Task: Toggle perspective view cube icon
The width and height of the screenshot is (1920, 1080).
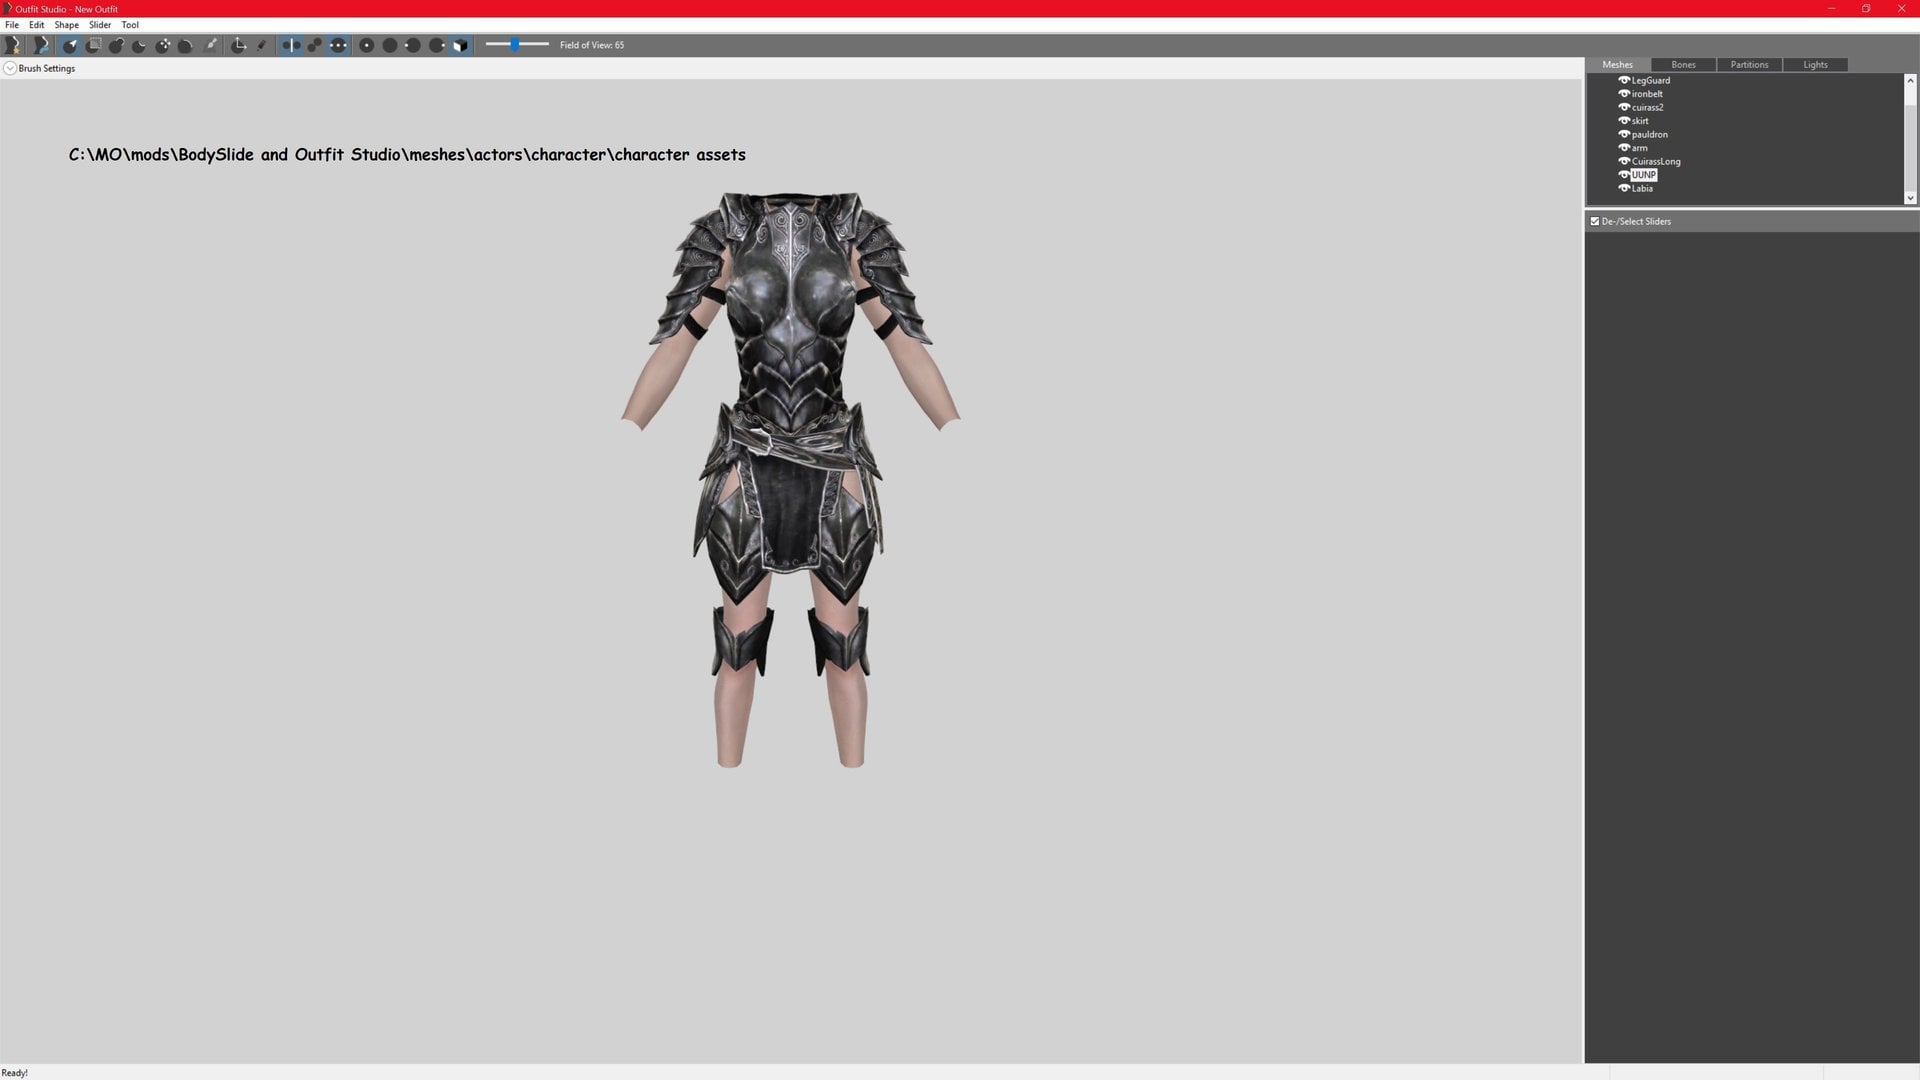Action: pyautogui.click(x=460, y=45)
